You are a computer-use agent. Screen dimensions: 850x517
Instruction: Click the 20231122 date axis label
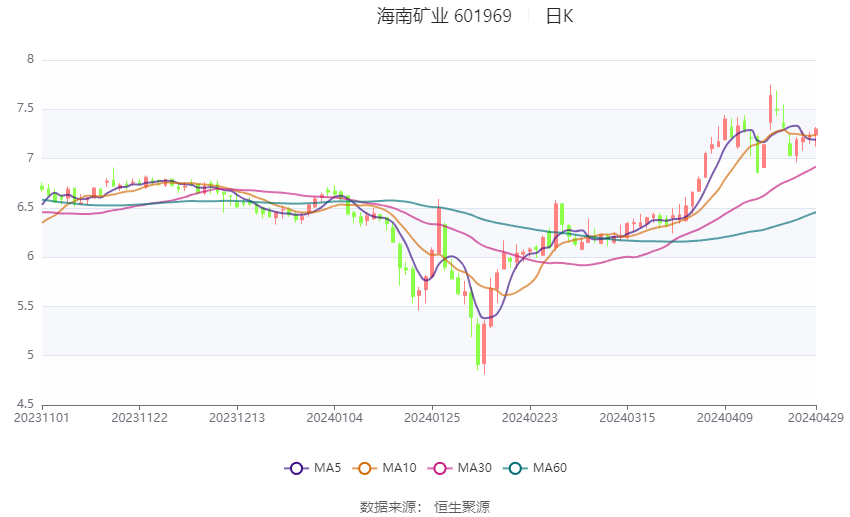(139, 418)
